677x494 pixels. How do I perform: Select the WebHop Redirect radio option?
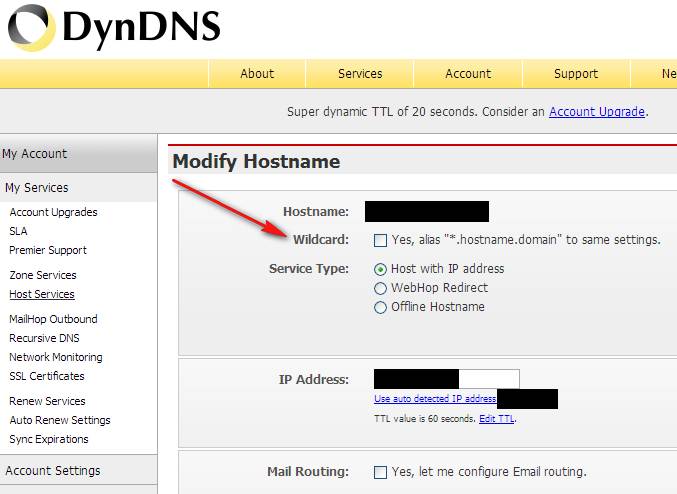click(x=380, y=288)
